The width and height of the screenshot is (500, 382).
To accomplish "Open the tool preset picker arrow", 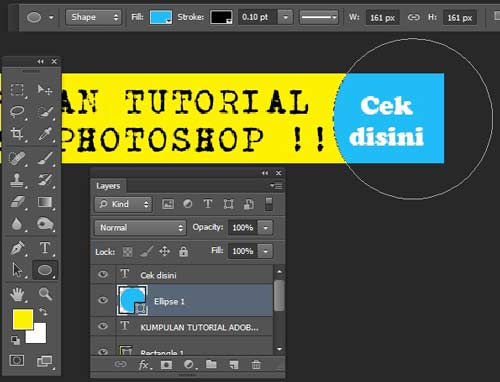I will (x=51, y=17).
